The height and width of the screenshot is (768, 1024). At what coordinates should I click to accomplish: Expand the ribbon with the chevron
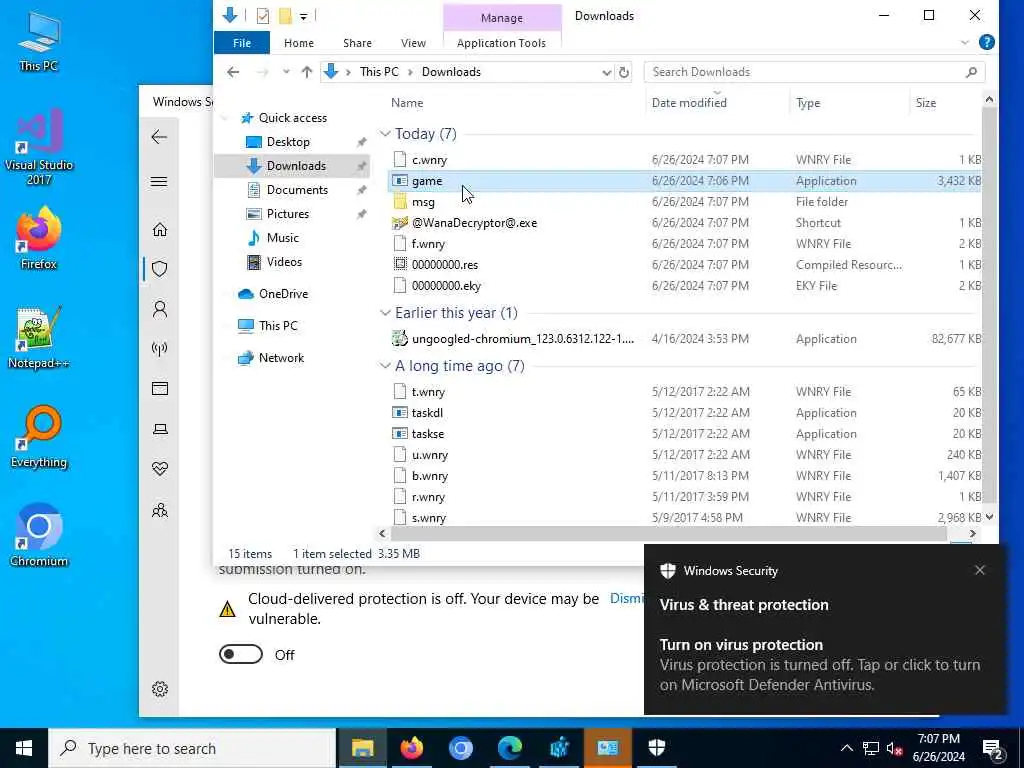965,42
